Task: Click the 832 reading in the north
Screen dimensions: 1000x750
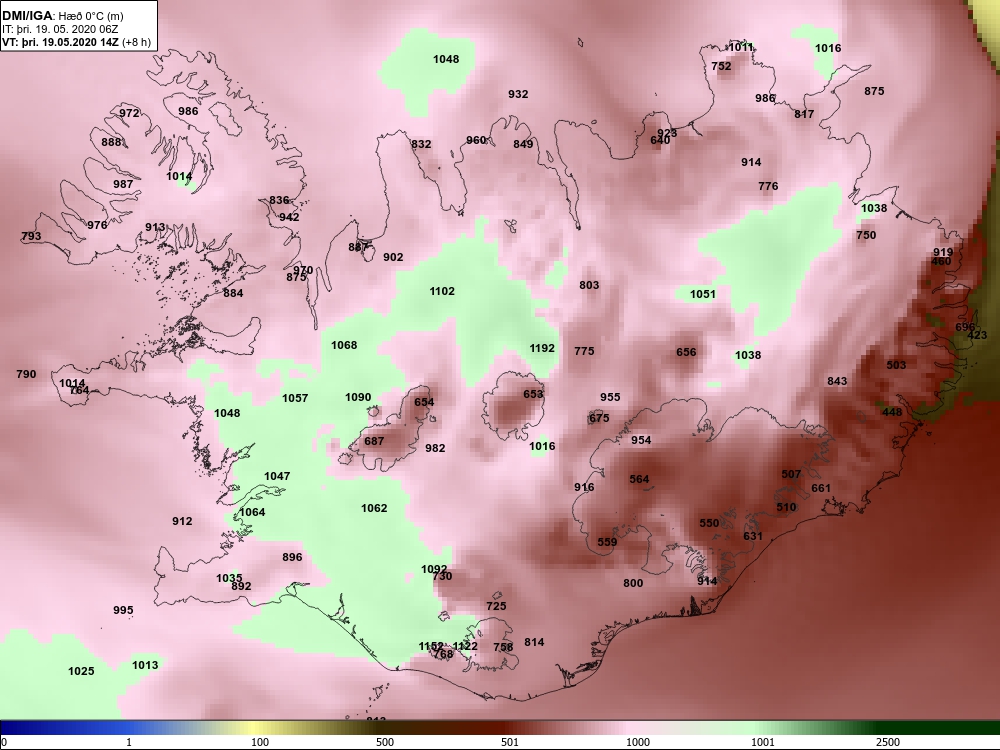Action: tap(421, 144)
